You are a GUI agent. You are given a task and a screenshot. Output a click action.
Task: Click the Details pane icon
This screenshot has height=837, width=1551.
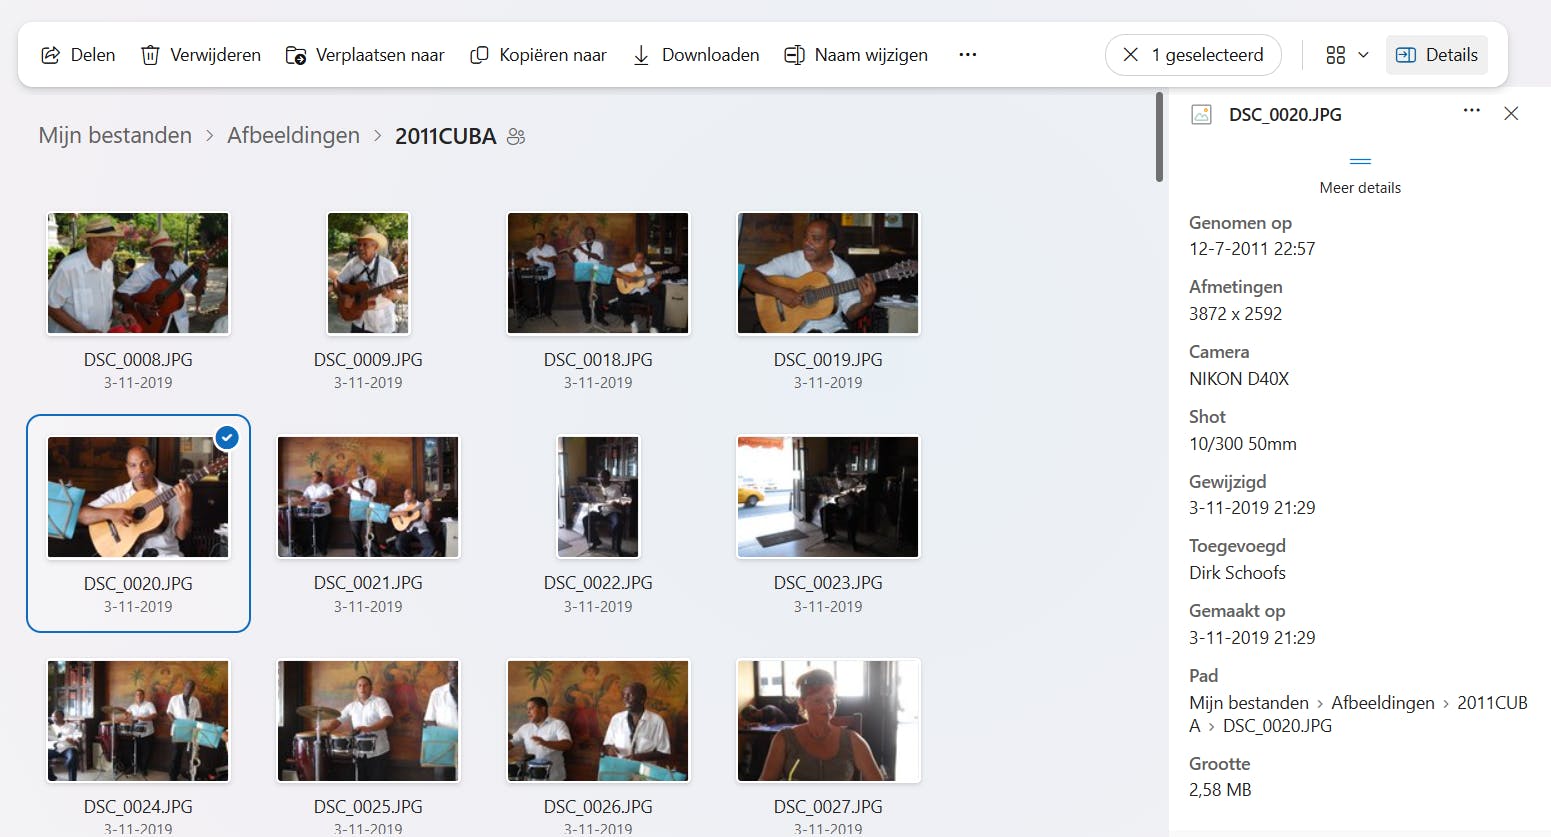pyautogui.click(x=1405, y=55)
